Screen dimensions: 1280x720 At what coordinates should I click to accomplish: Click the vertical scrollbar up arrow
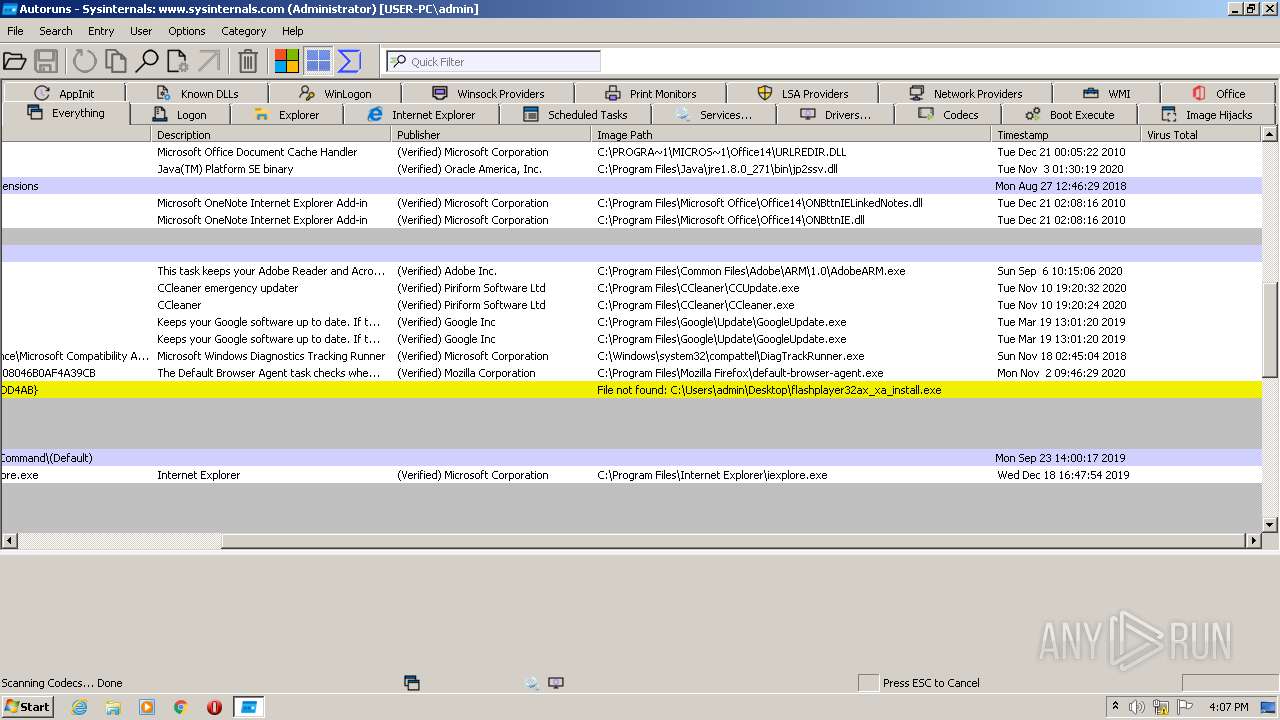tap(1270, 134)
